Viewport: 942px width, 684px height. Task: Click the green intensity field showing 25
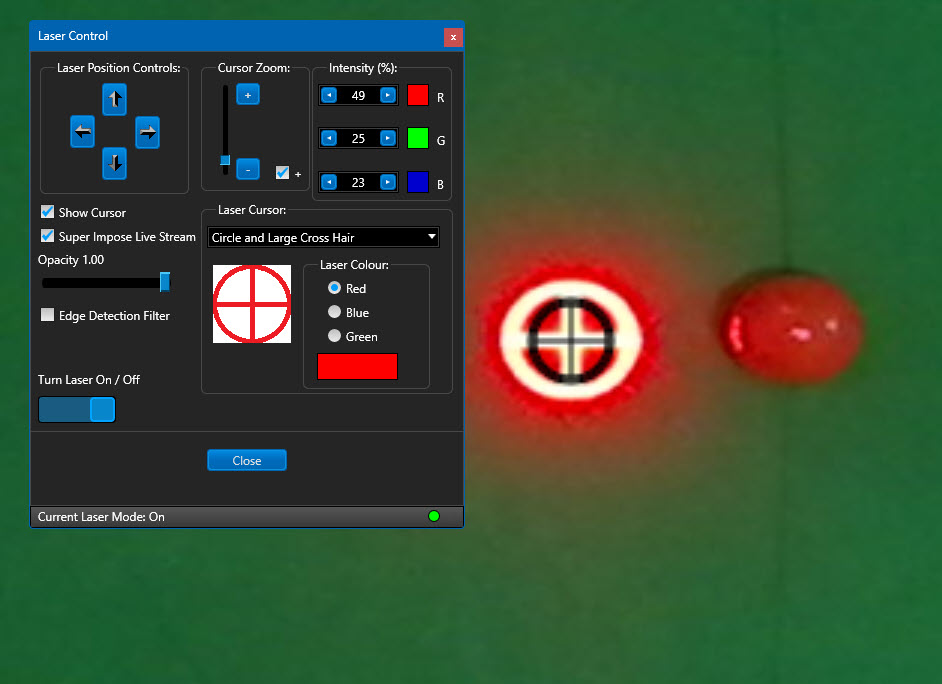tap(358, 139)
